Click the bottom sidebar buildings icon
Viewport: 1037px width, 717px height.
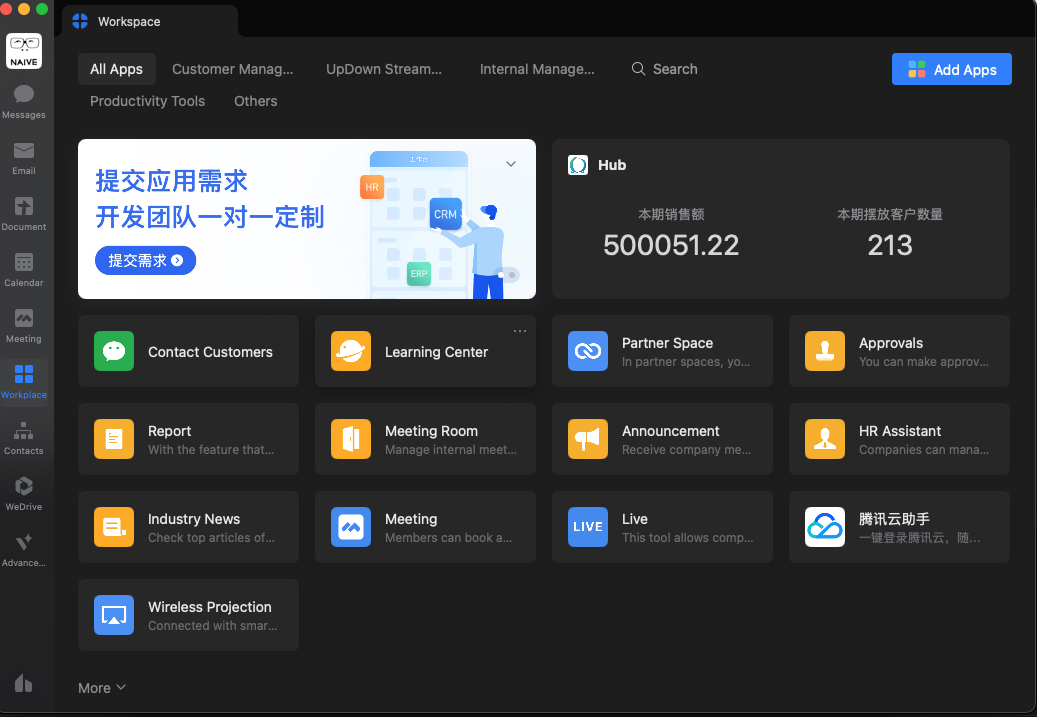click(24, 683)
